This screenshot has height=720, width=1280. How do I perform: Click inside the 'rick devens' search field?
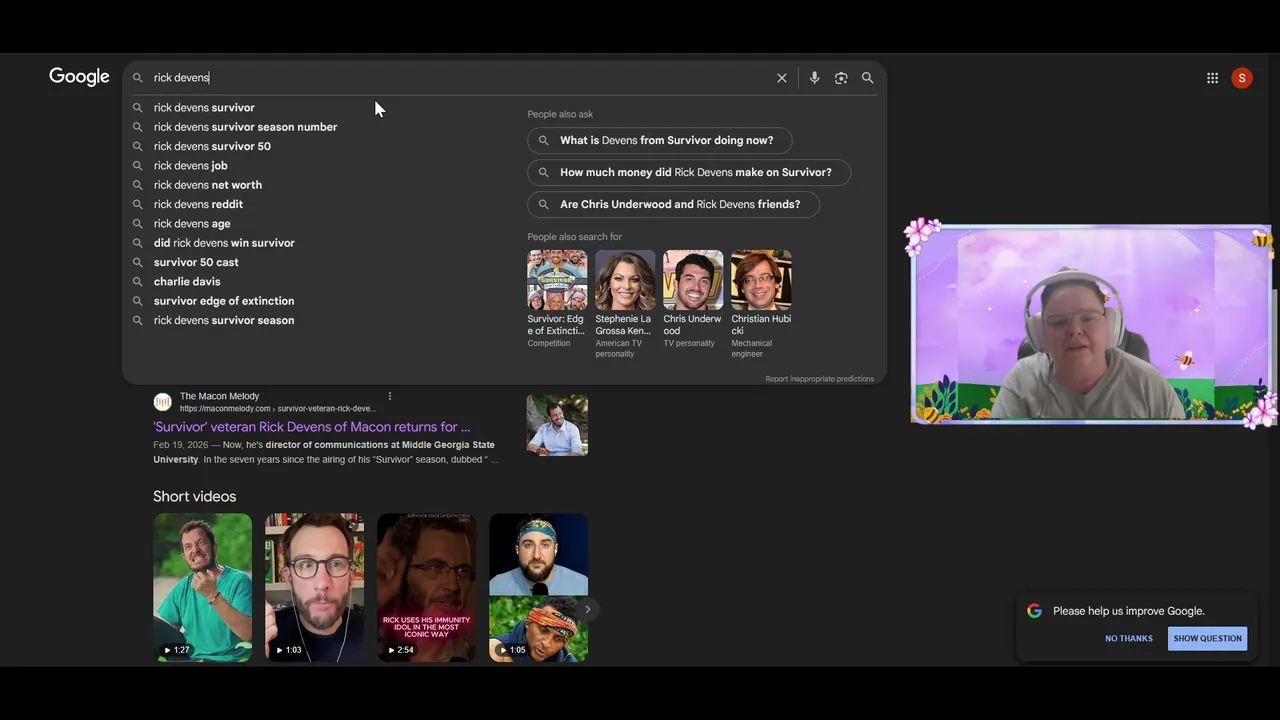click(460, 78)
